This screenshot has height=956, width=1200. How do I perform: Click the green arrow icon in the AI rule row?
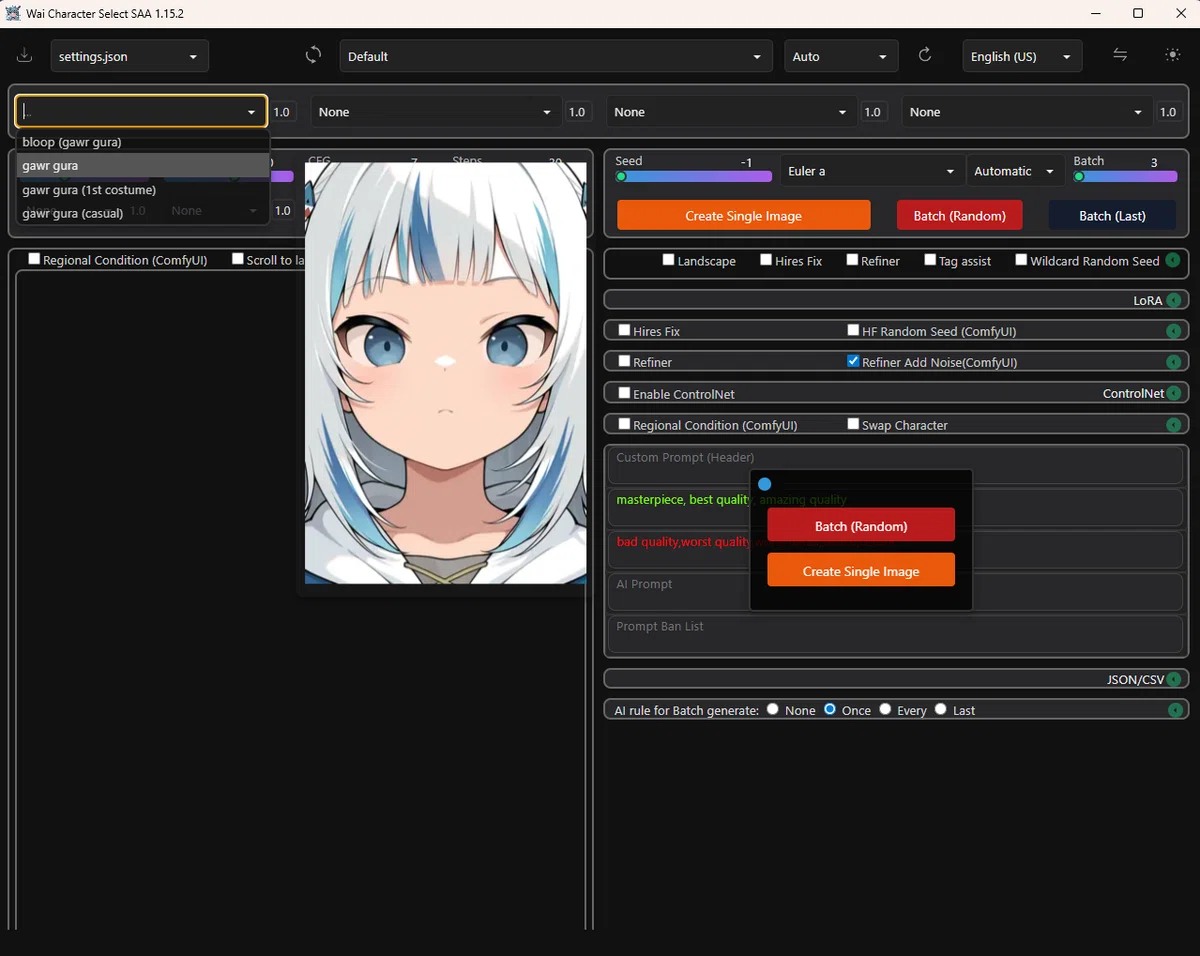pos(1175,710)
